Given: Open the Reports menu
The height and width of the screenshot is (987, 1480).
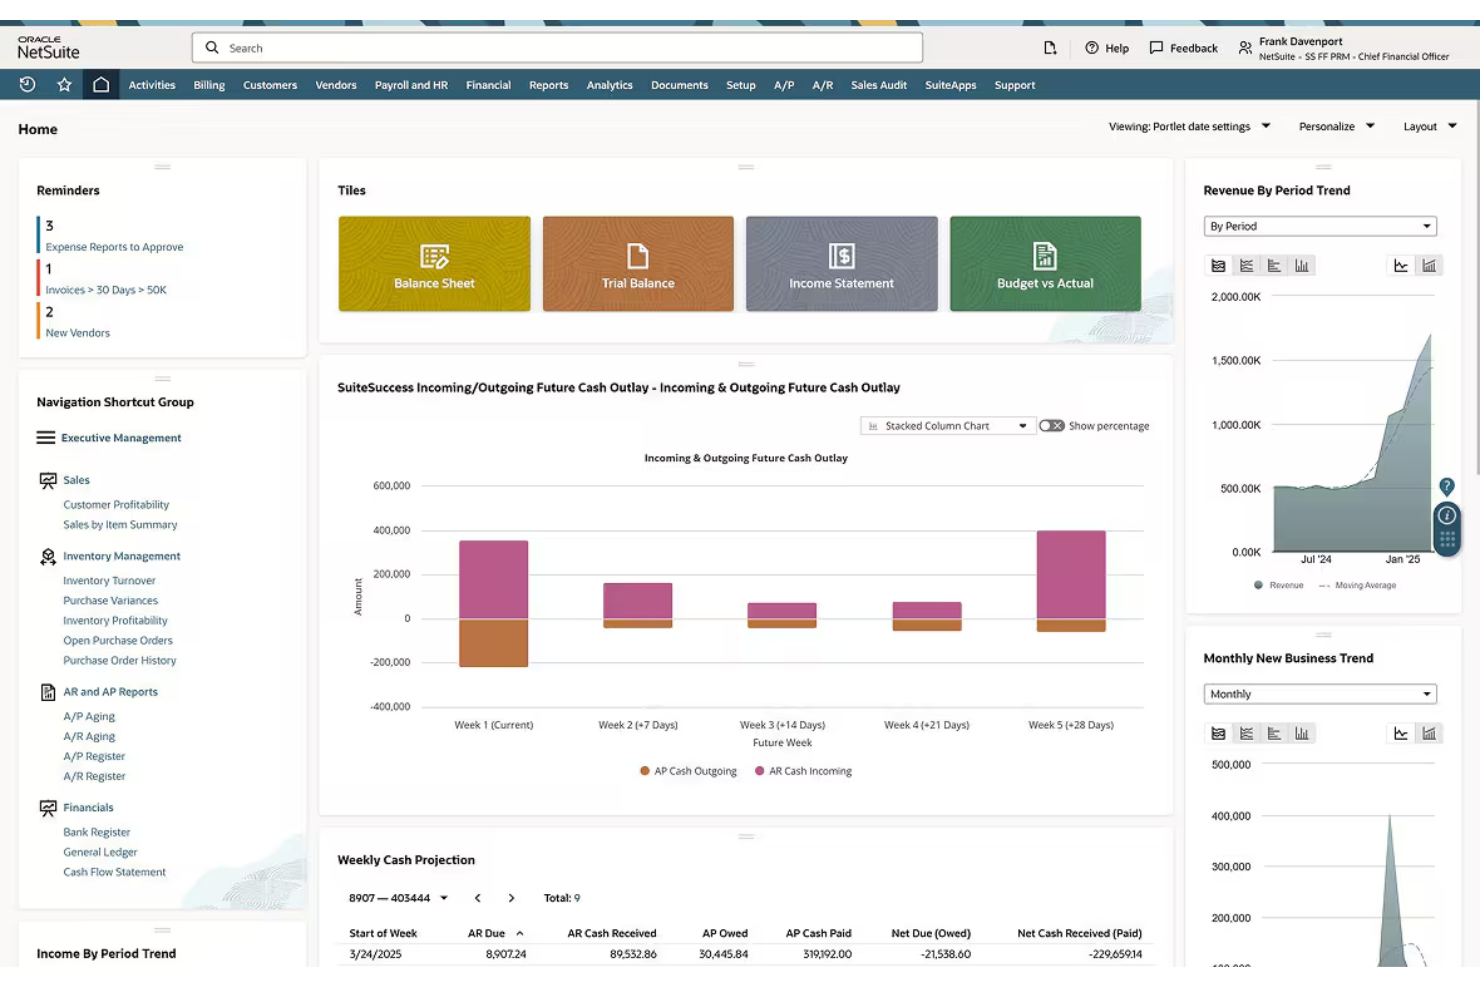Looking at the screenshot, I should point(548,85).
